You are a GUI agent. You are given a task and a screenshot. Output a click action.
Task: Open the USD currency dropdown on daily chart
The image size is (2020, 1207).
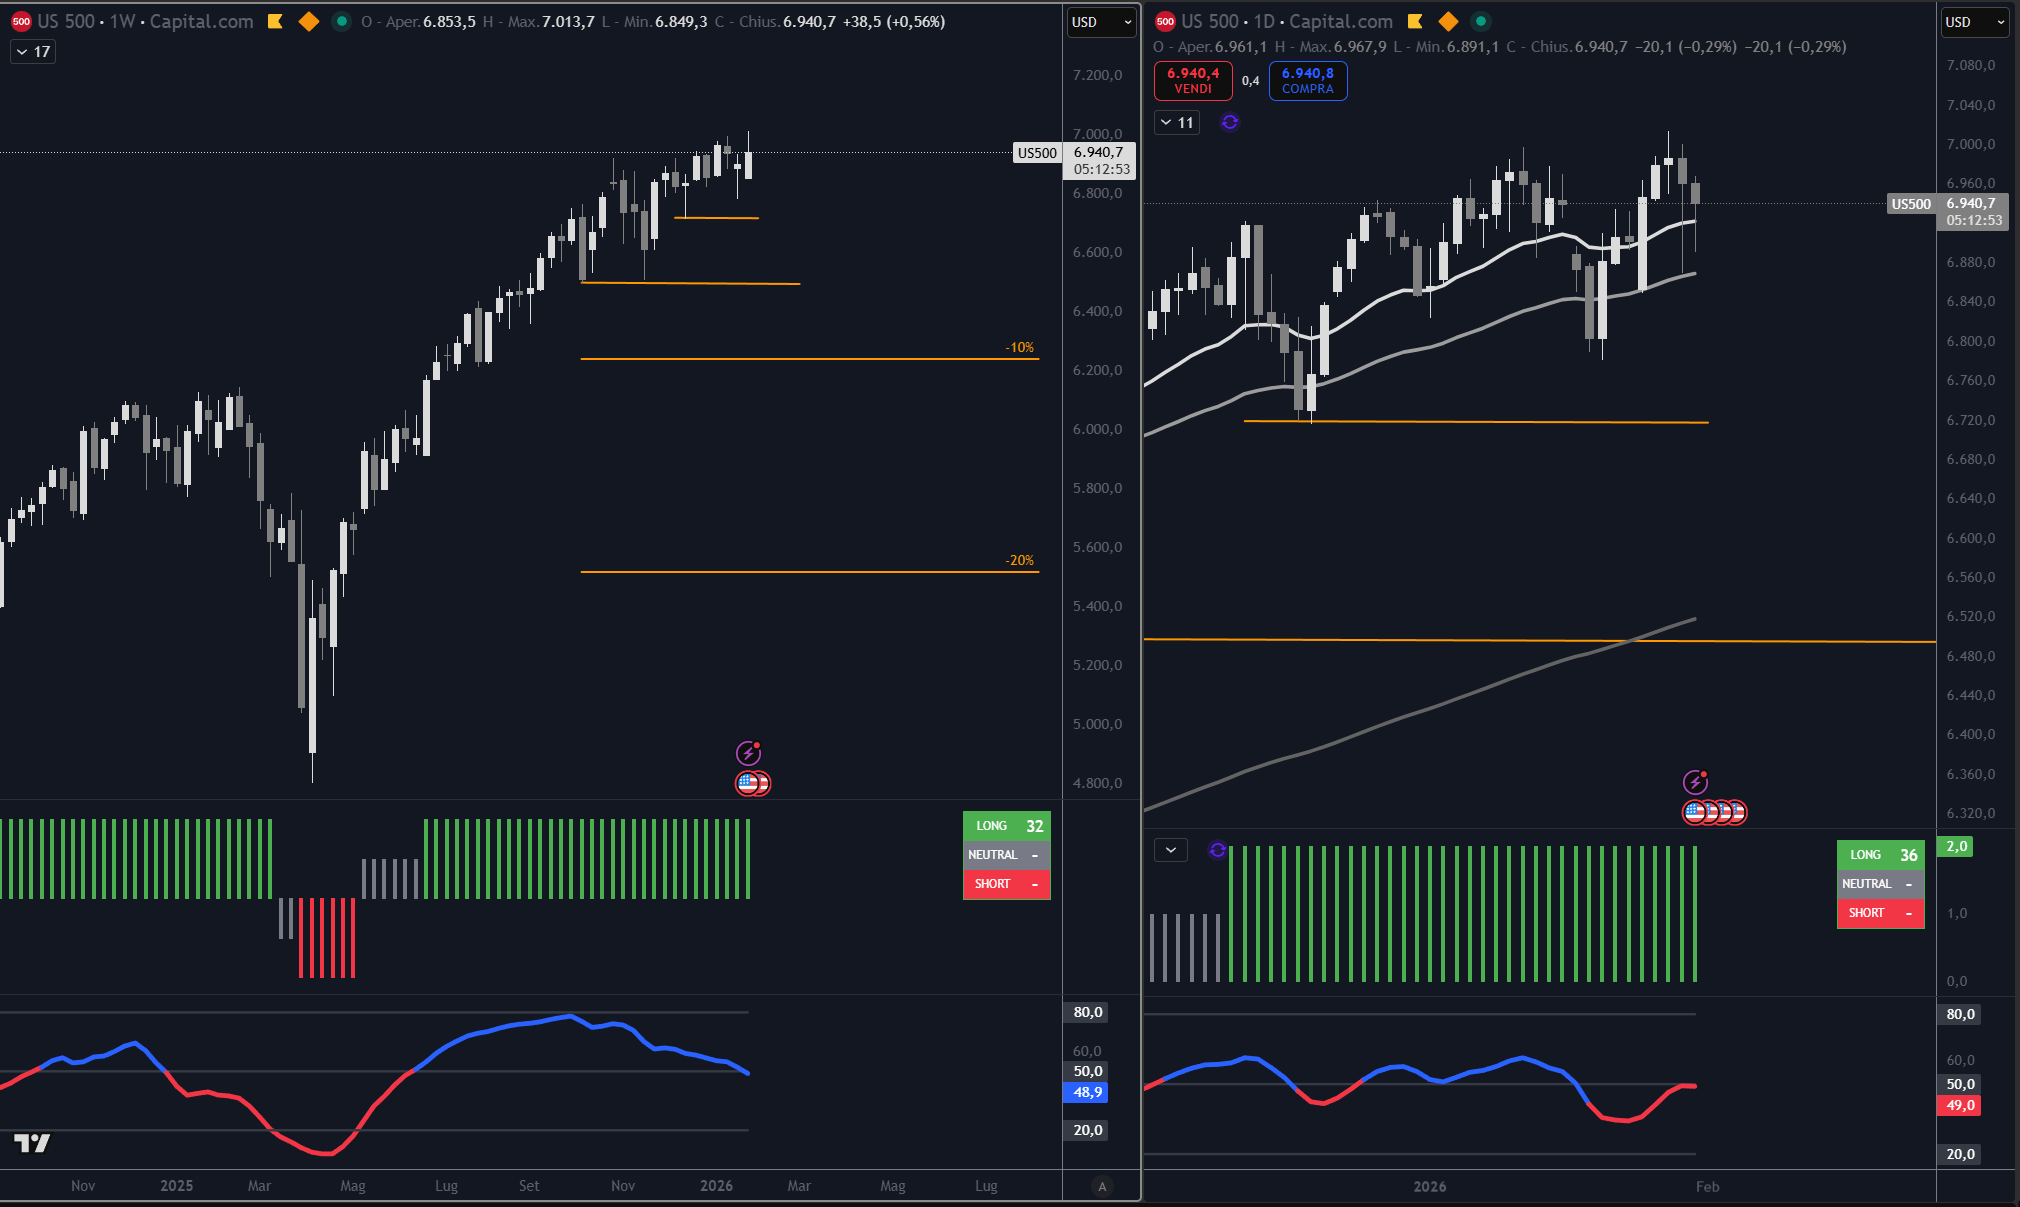coord(1974,22)
